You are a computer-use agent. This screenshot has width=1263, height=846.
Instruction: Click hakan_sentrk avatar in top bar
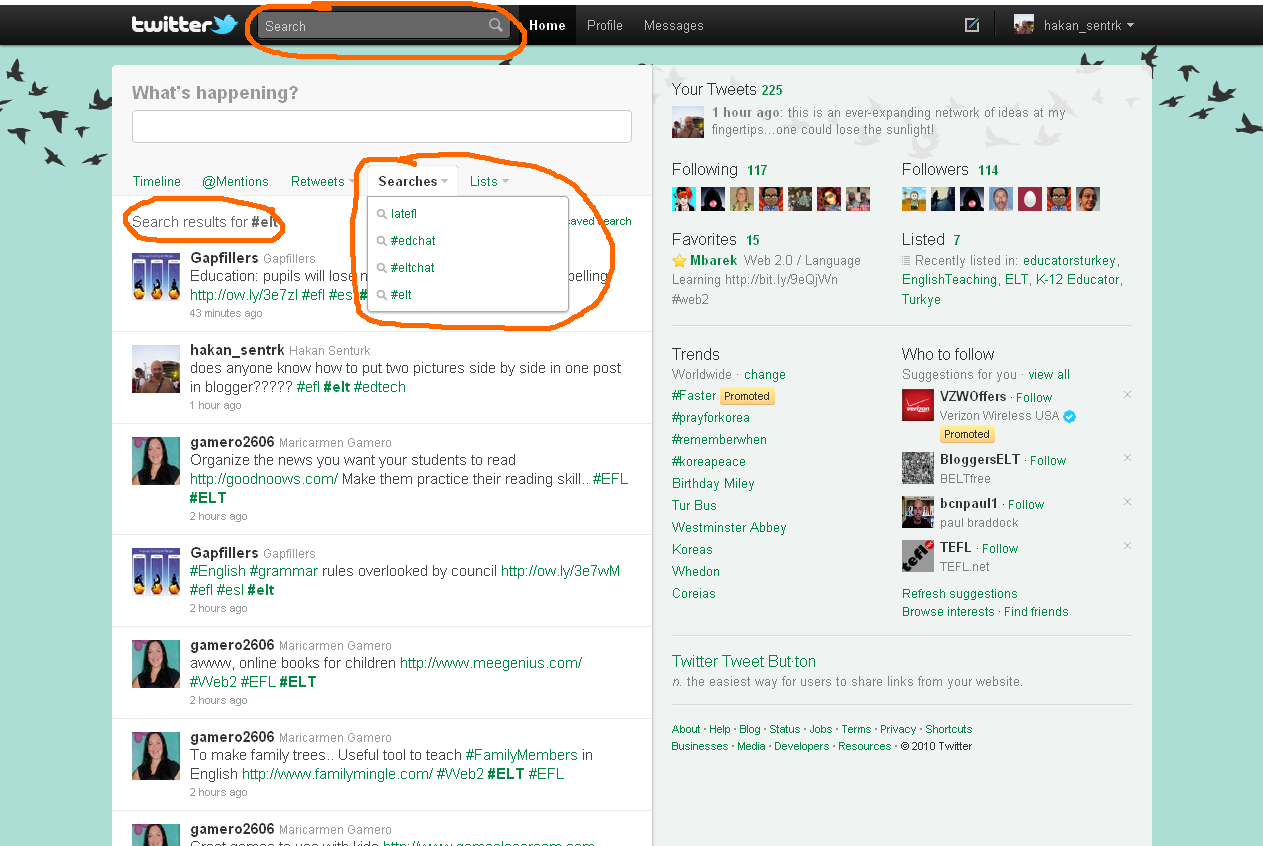pyautogui.click(x=1024, y=25)
